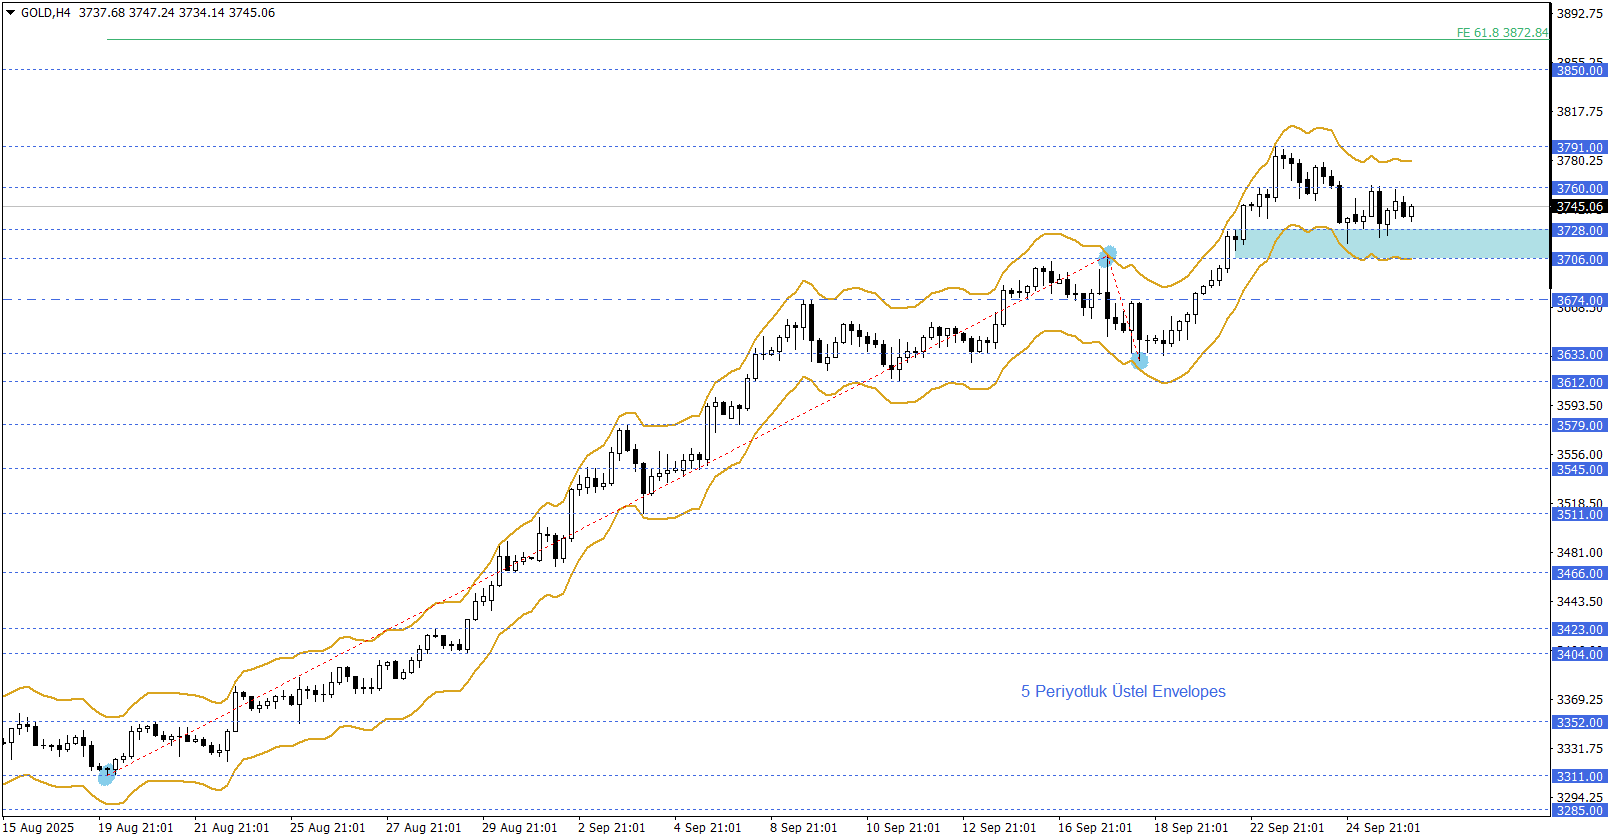Click the GOLD,H4 symbol label
1614x840 pixels.
click(x=46, y=13)
